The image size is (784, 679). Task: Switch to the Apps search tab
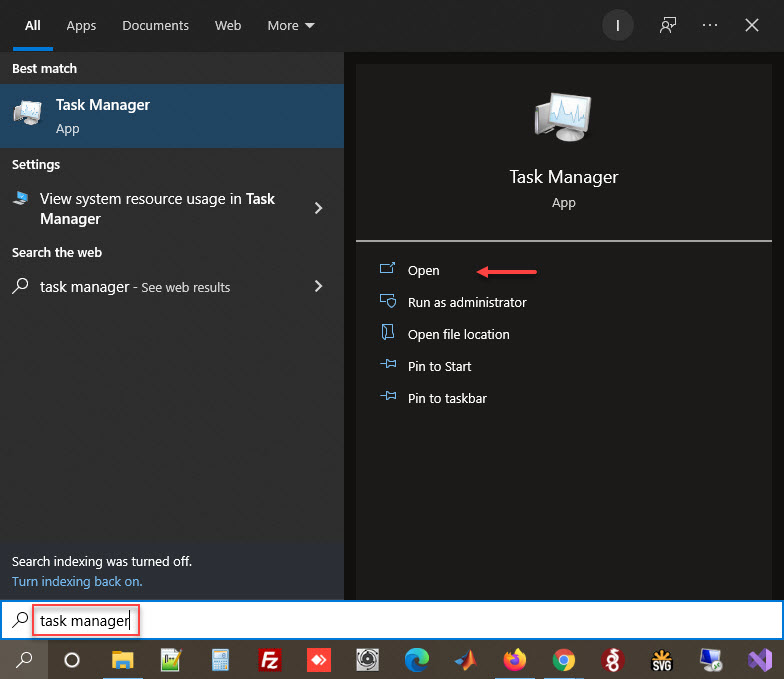(x=81, y=26)
